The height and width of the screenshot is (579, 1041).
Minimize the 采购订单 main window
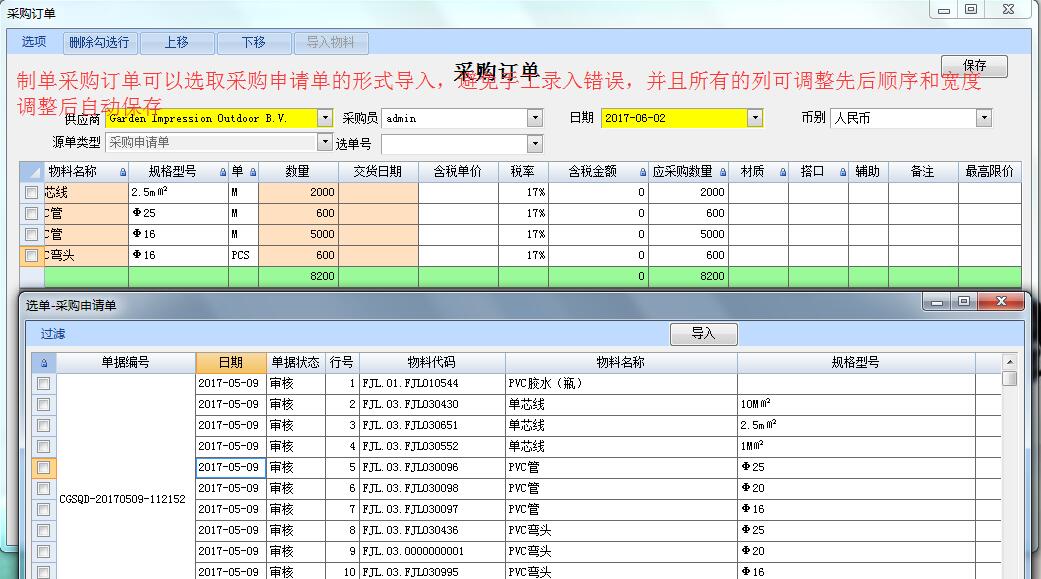(x=944, y=9)
